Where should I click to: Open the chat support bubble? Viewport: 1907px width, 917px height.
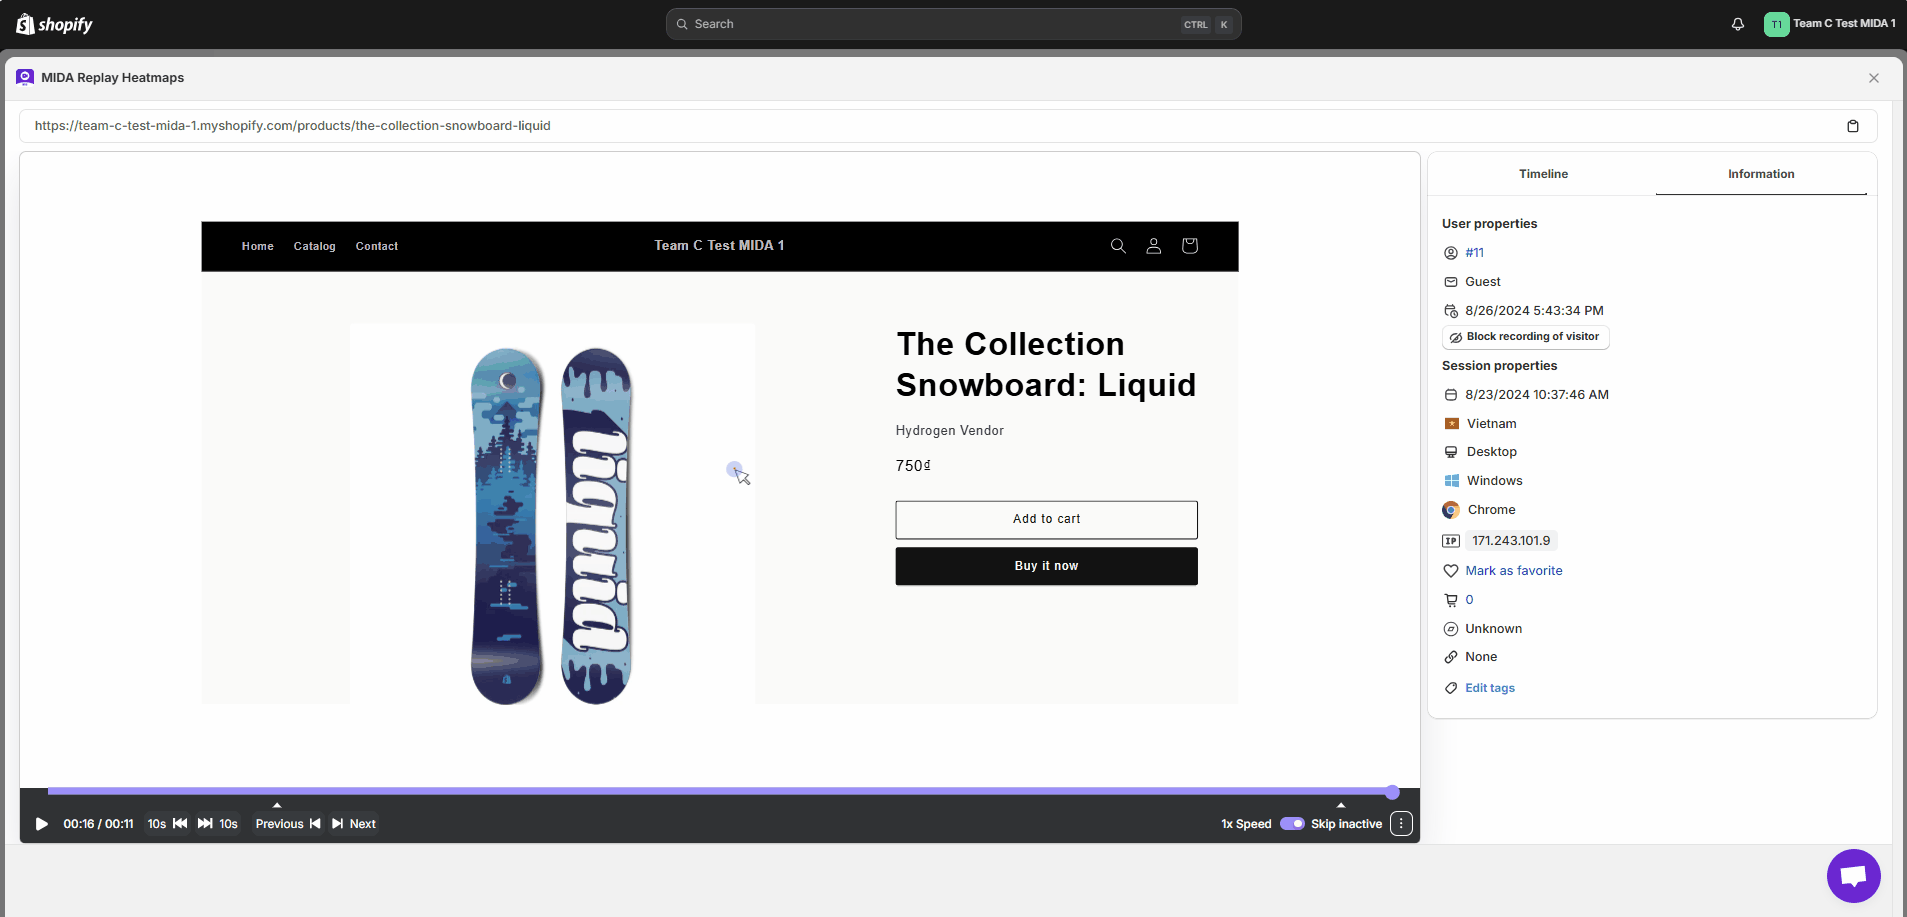point(1853,876)
